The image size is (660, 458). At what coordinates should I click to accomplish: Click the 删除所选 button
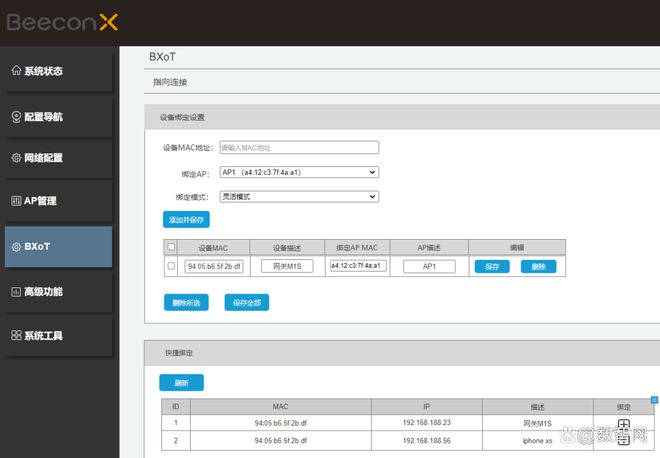186,302
